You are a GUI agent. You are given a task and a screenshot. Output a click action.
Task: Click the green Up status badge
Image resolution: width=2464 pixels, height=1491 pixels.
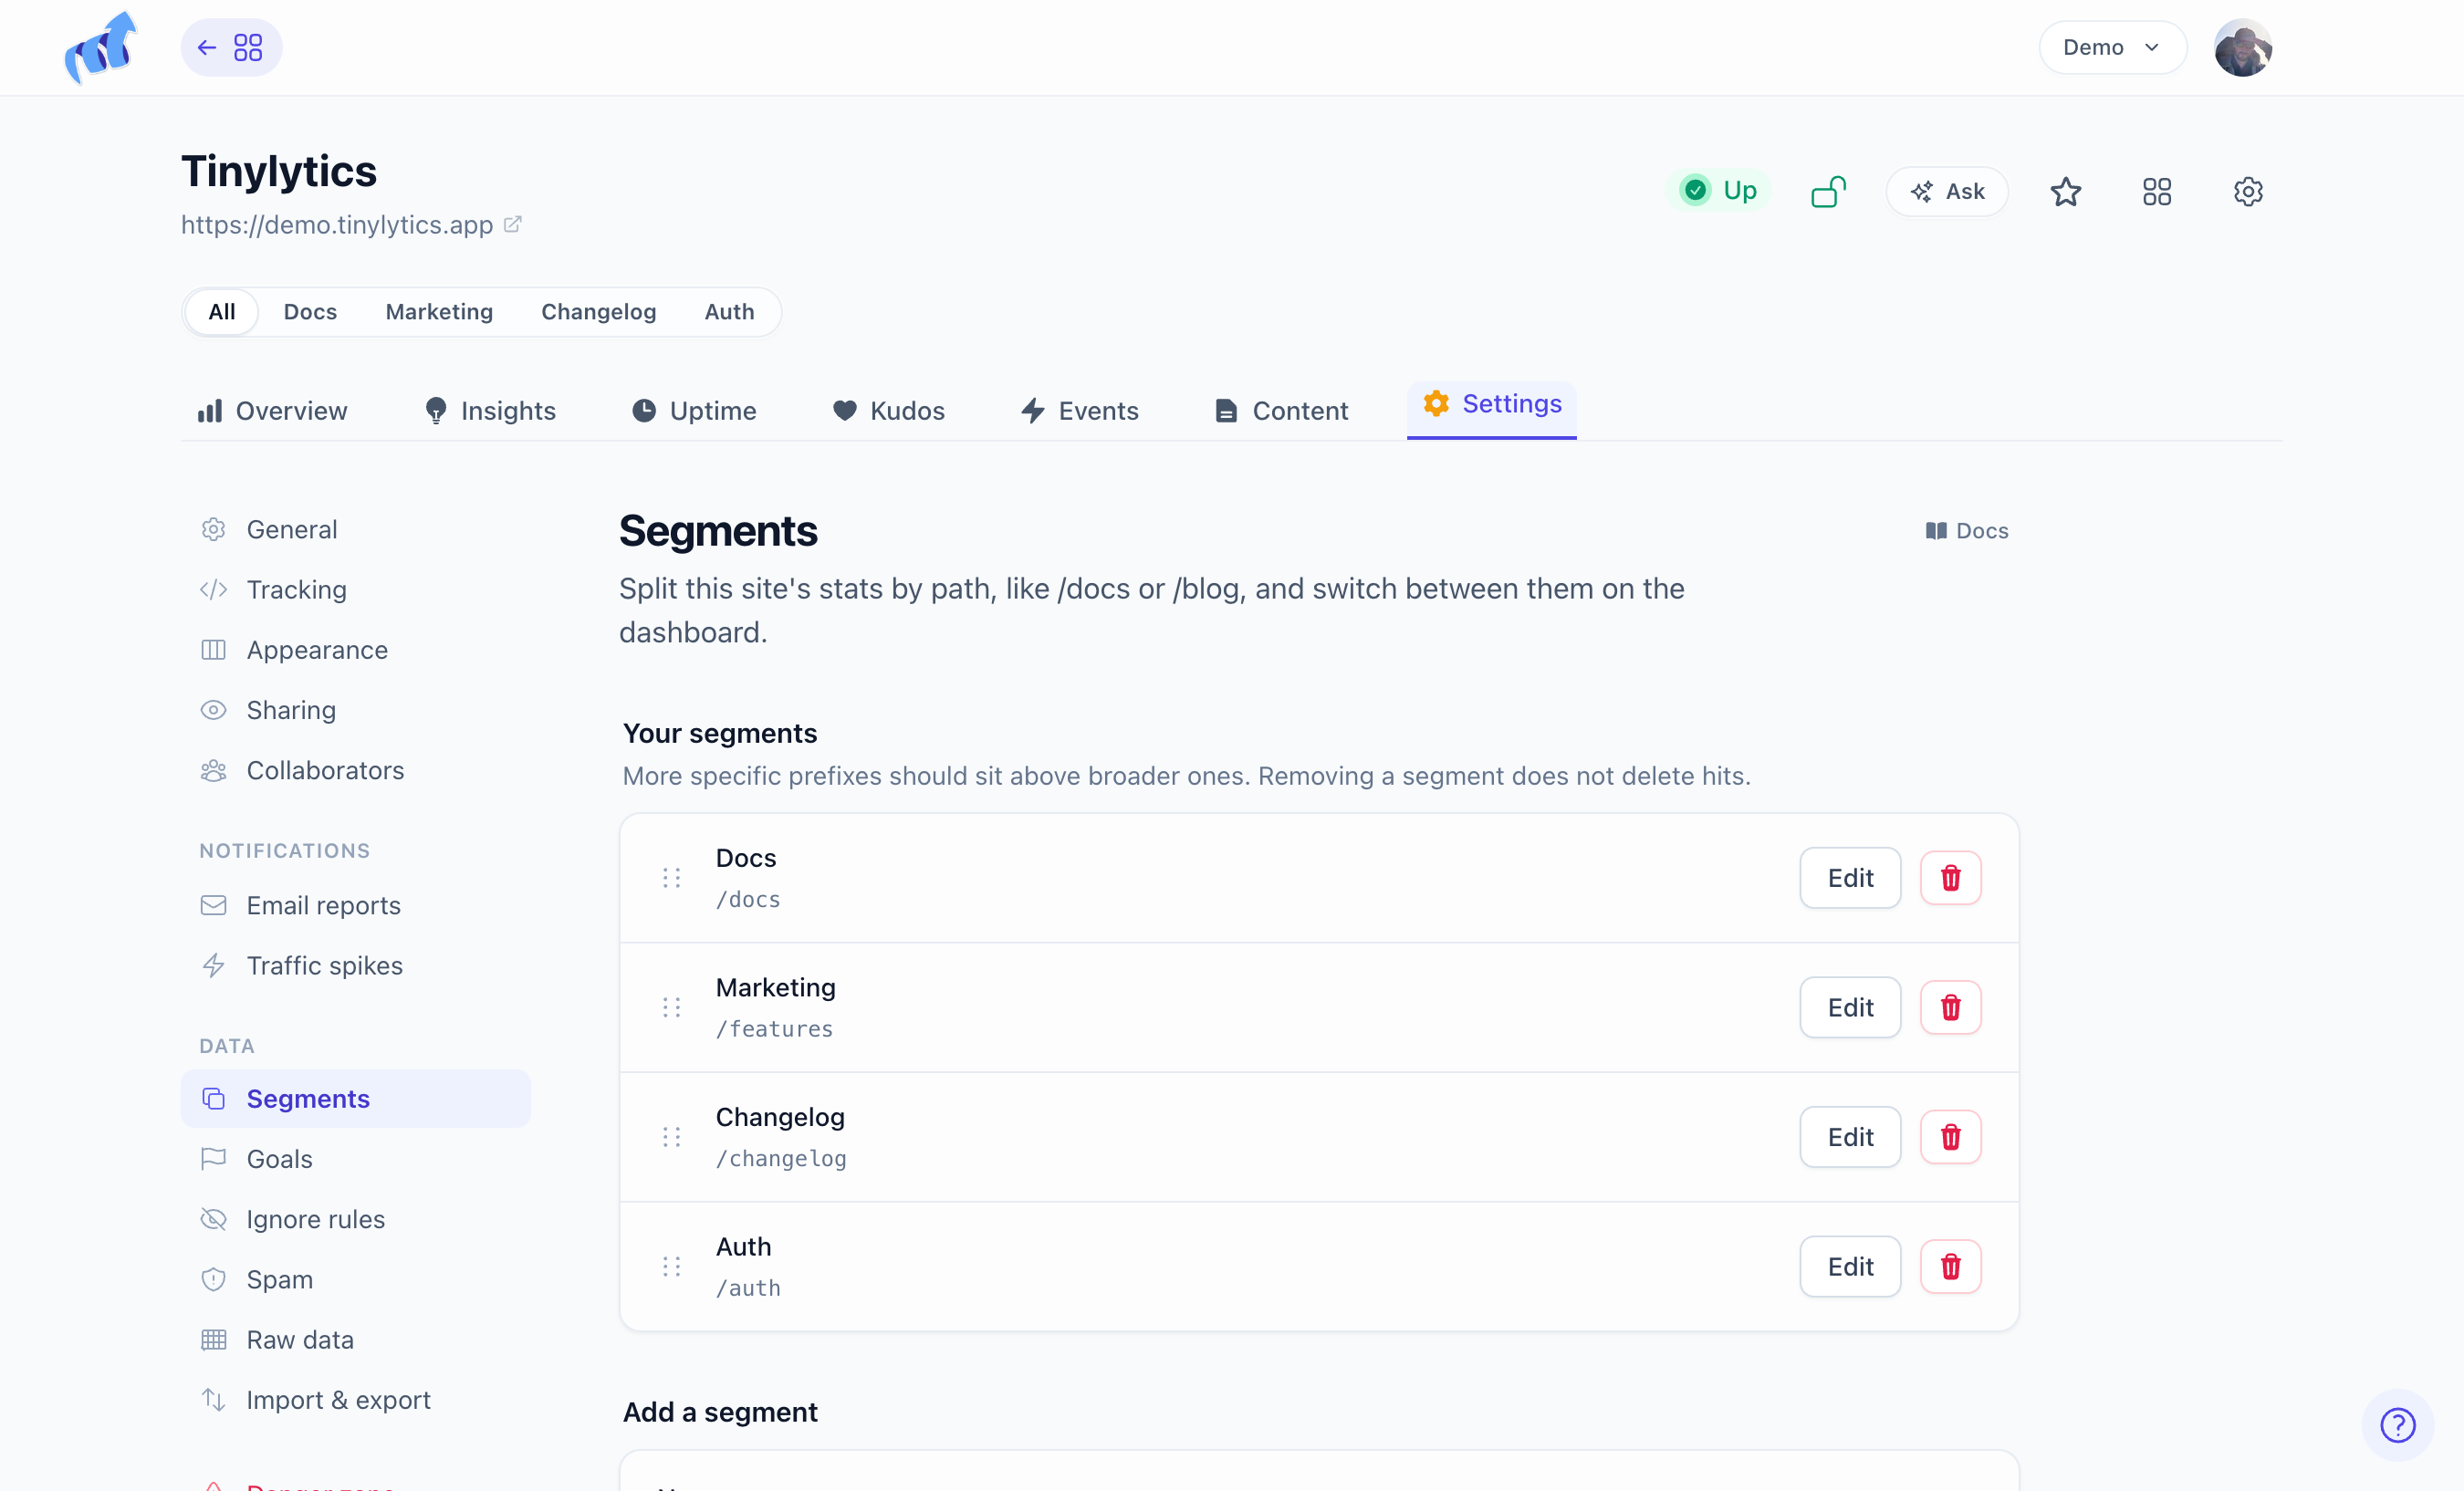point(1718,190)
